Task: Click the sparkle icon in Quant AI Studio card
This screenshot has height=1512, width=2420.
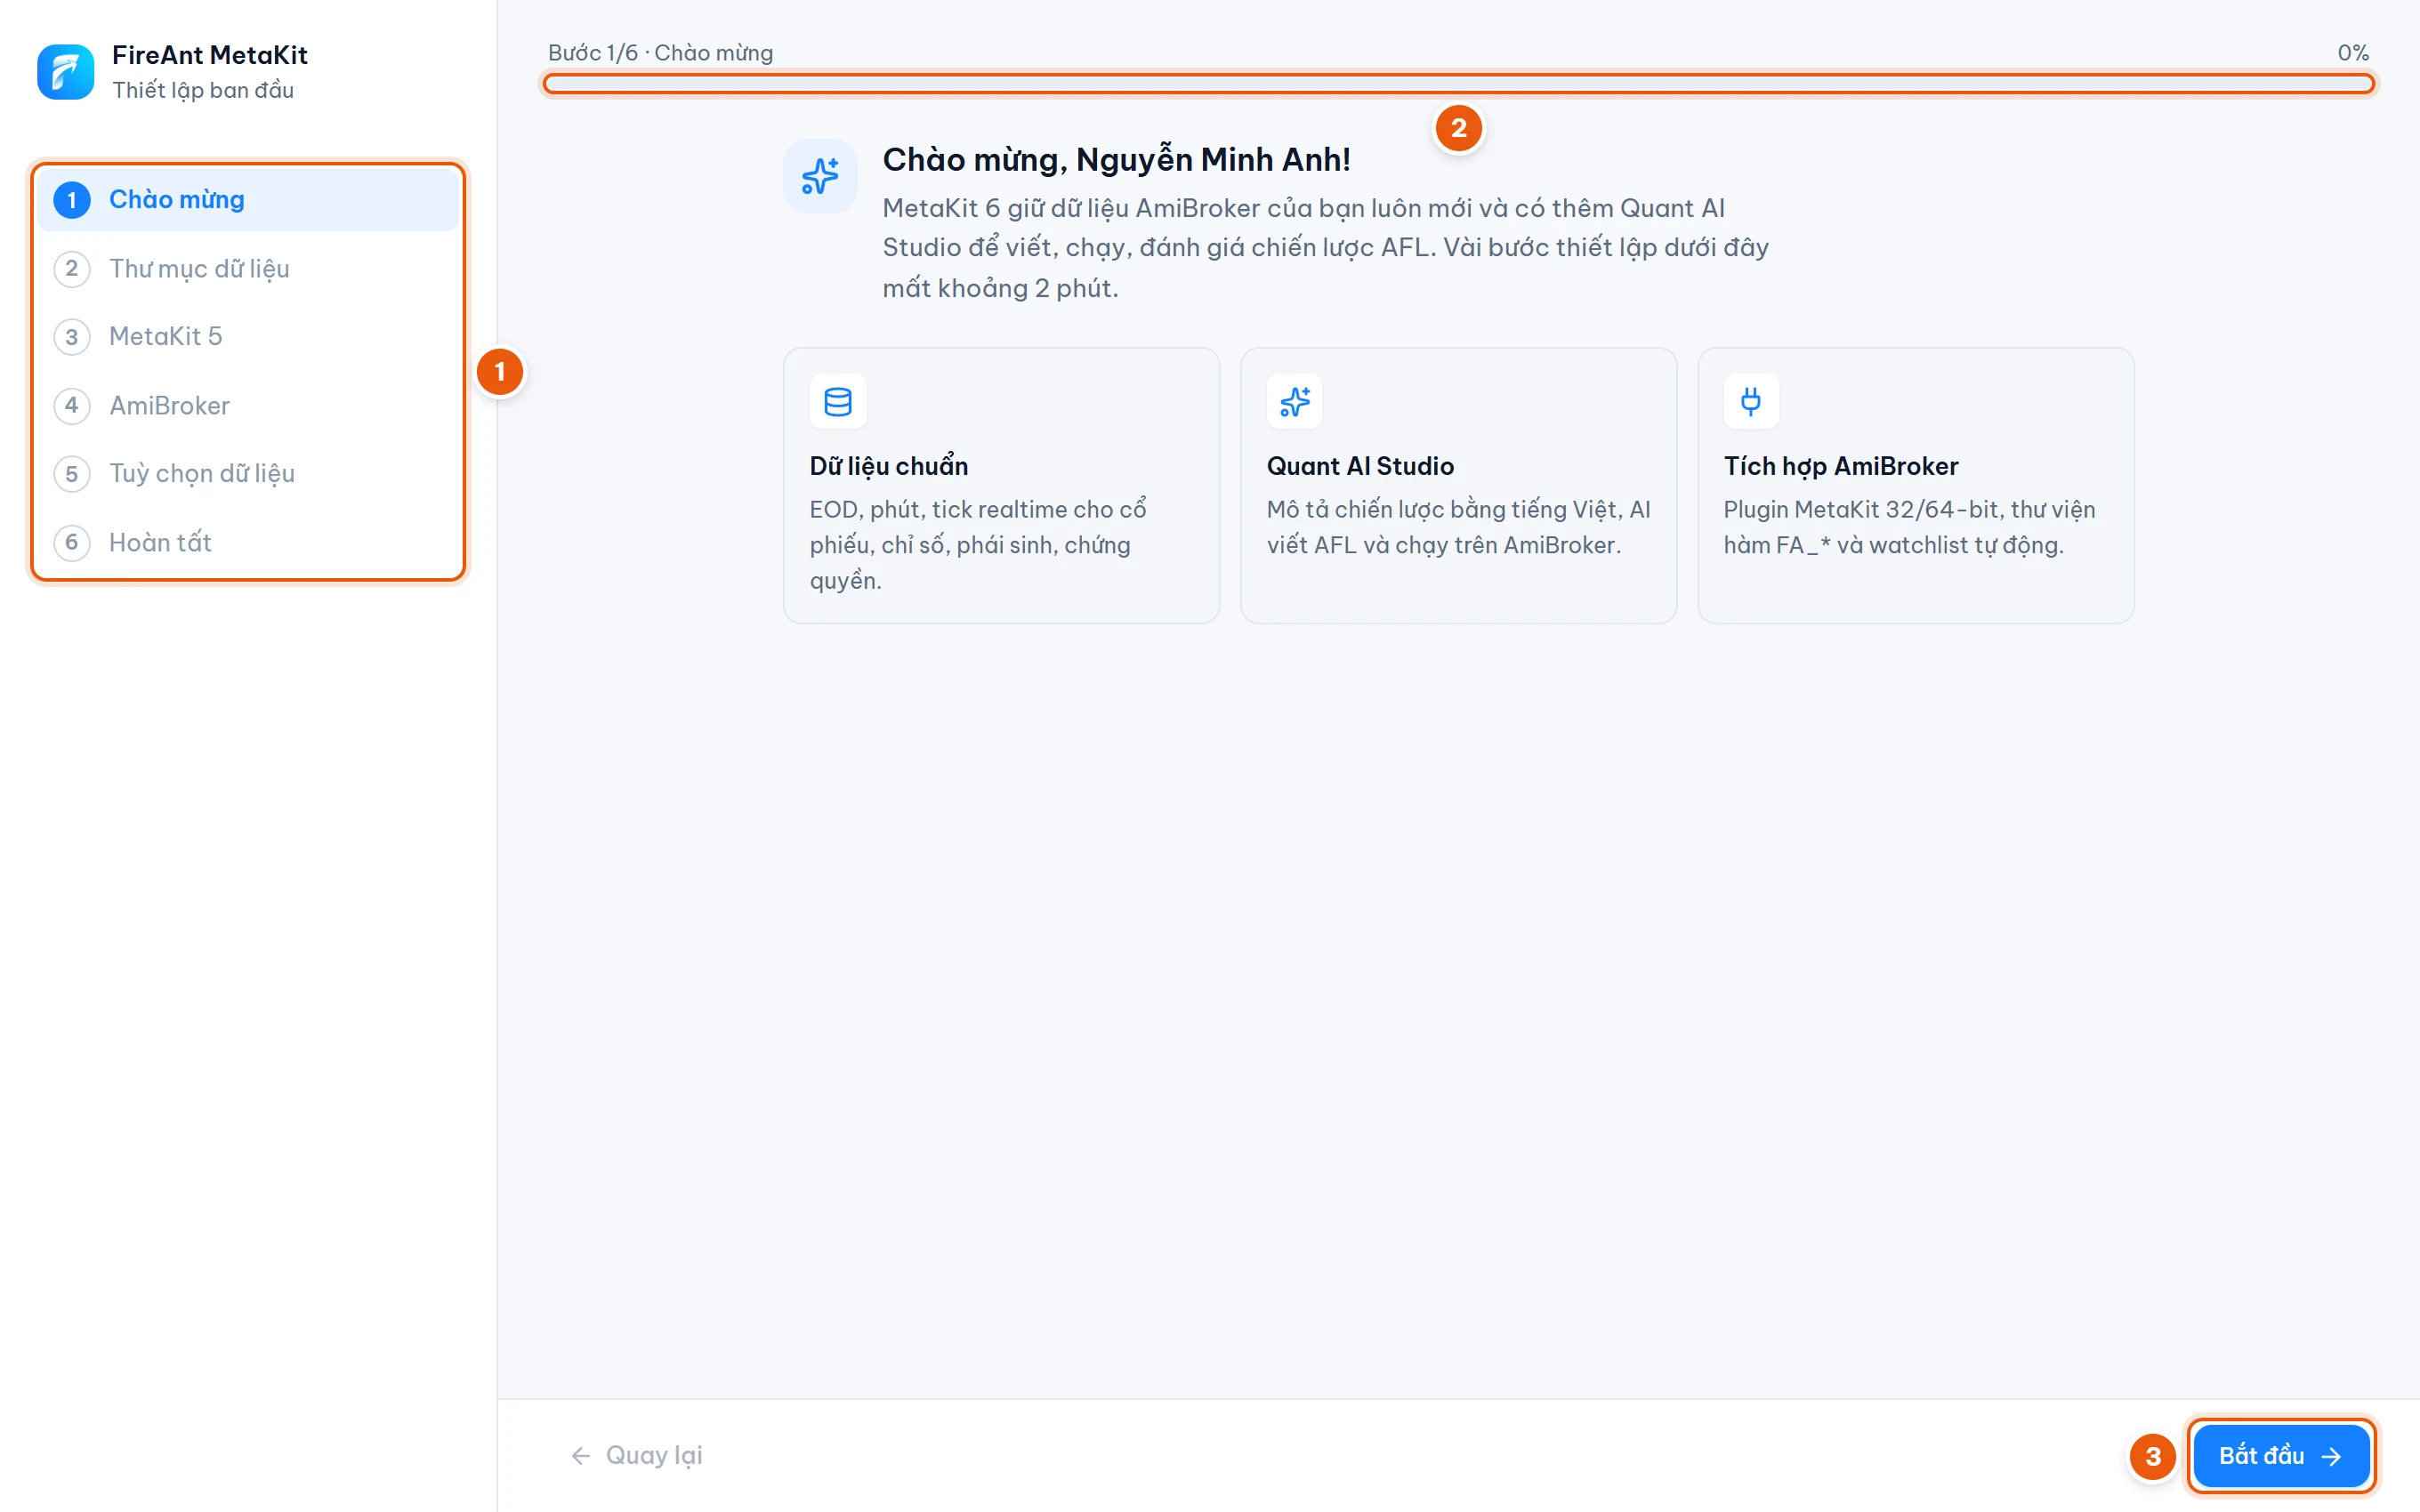Action: click(x=1295, y=401)
